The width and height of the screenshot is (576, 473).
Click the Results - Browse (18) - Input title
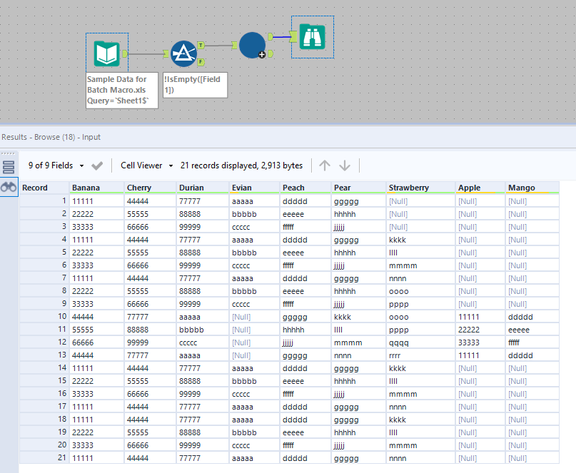tap(51, 137)
